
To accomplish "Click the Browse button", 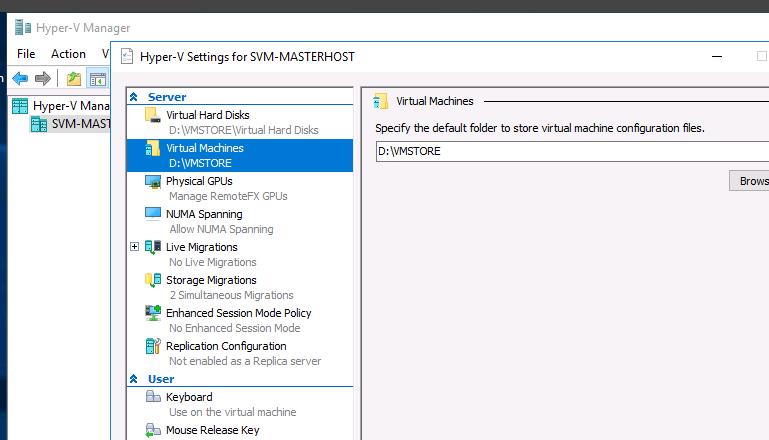I will tap(750, 181).
